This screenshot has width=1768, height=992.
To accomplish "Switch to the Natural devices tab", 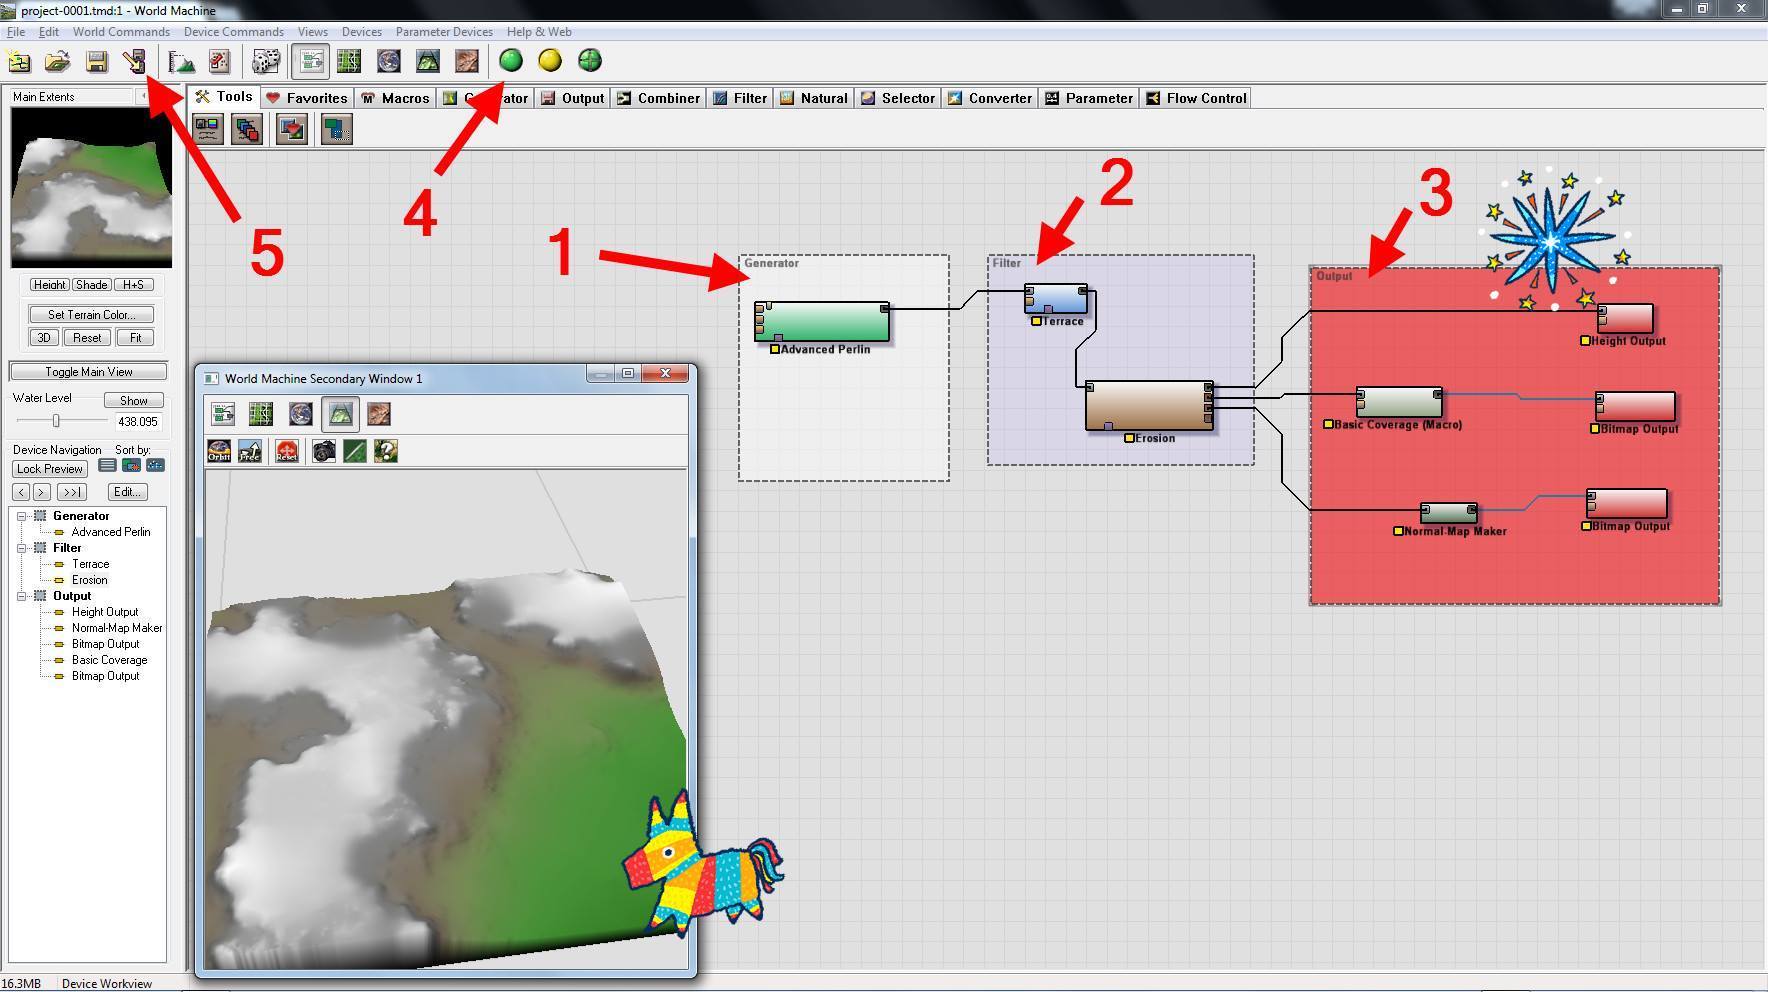I will [814, 98].
